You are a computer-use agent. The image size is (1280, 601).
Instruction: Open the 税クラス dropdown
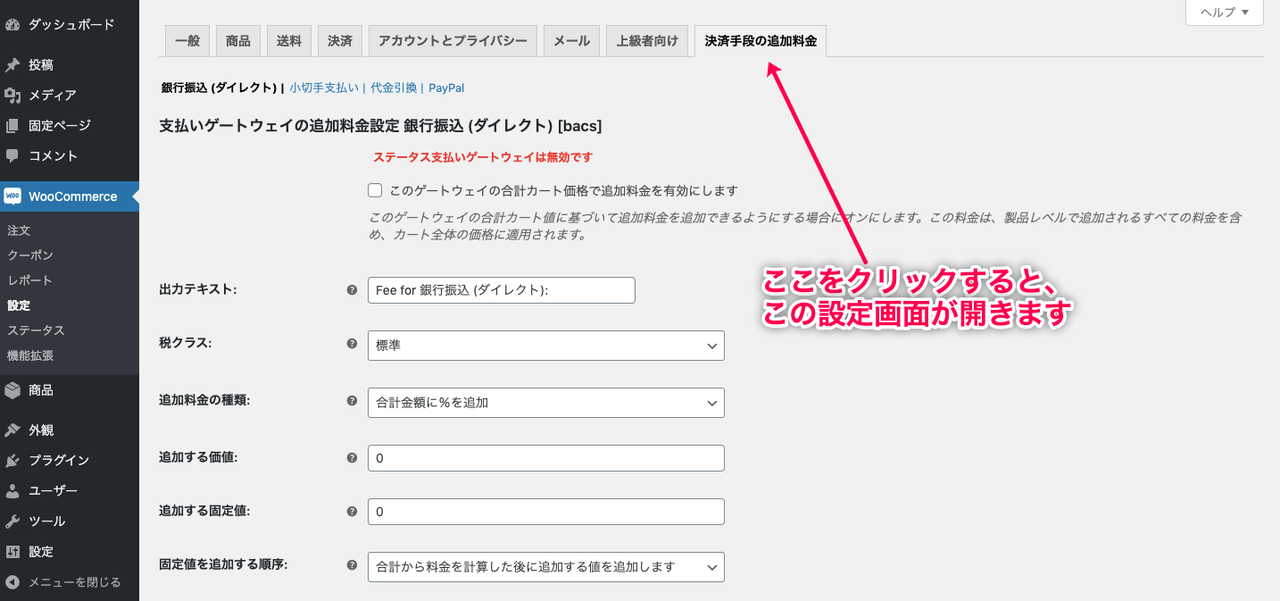click(546, 346)
